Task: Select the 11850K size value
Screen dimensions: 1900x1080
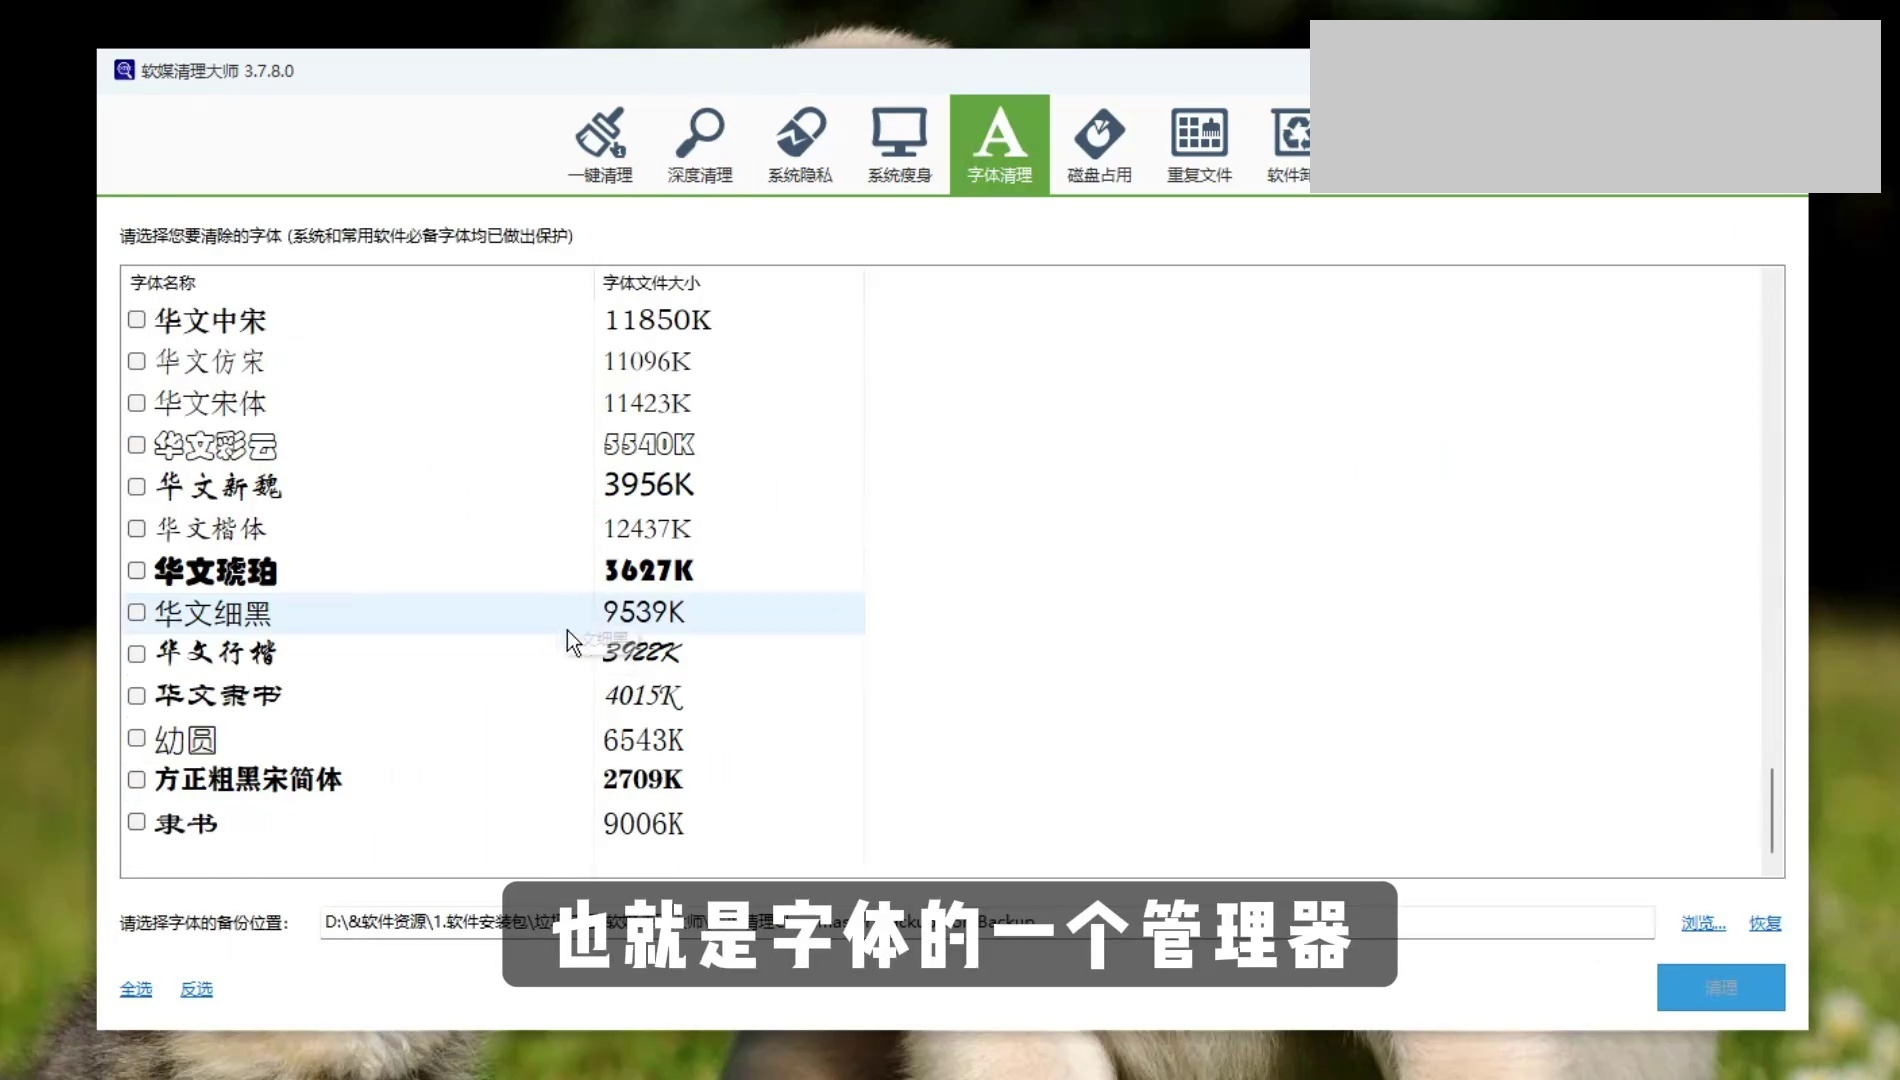Action: (x=658, y=320)
